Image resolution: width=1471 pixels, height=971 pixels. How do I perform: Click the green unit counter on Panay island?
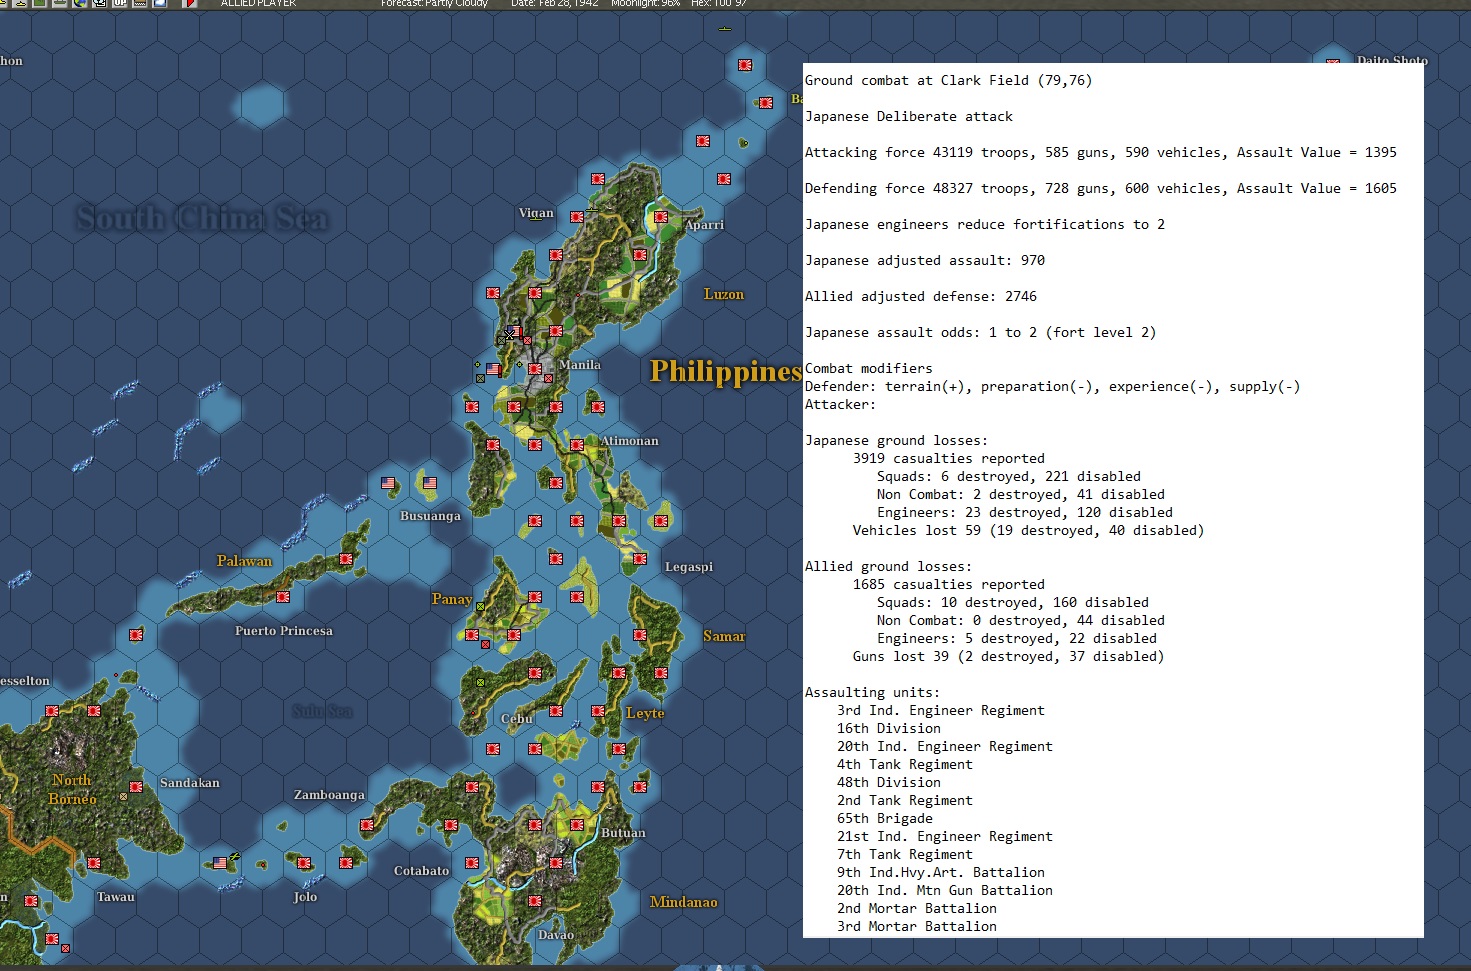click(480, 607)
